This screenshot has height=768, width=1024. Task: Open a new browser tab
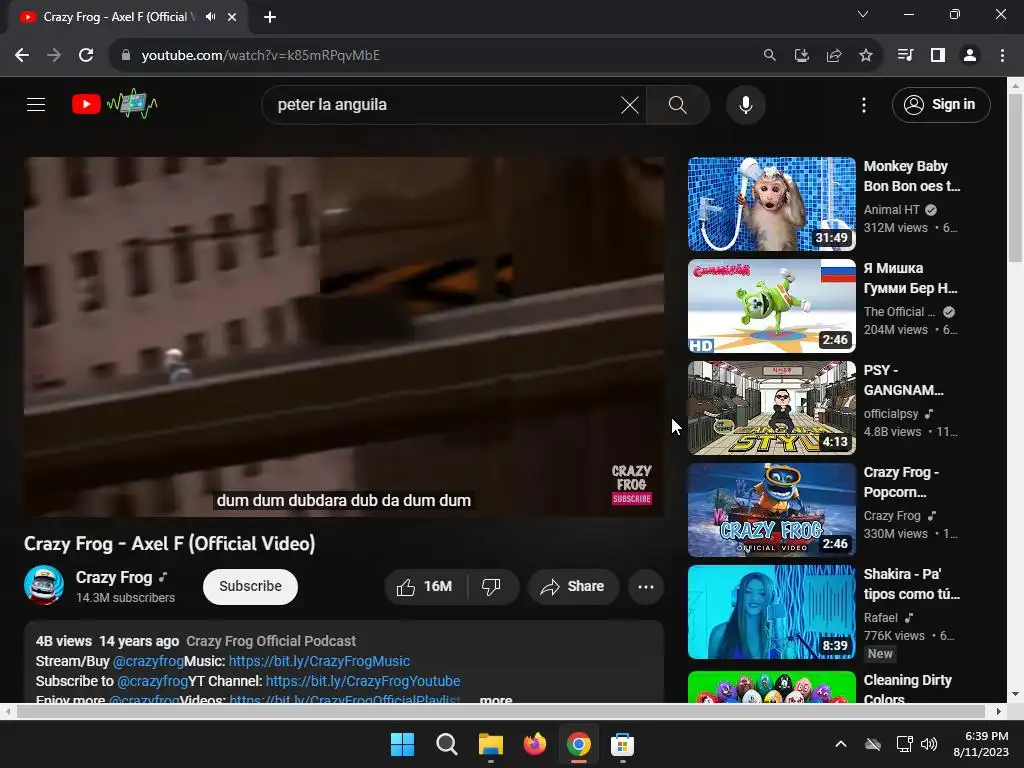270,17
